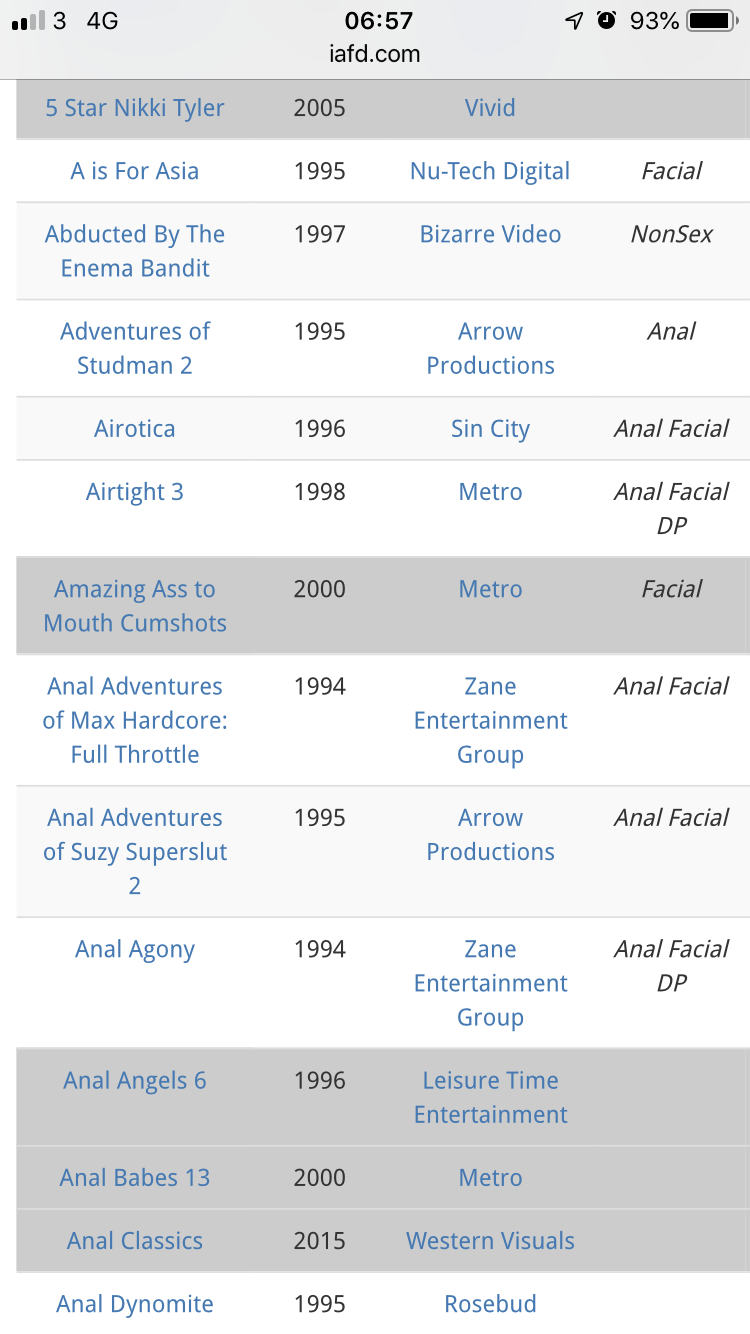Open the Airtight 3 title link
The height and width of the screenshot is (1334, 750).
click(135, 492)
